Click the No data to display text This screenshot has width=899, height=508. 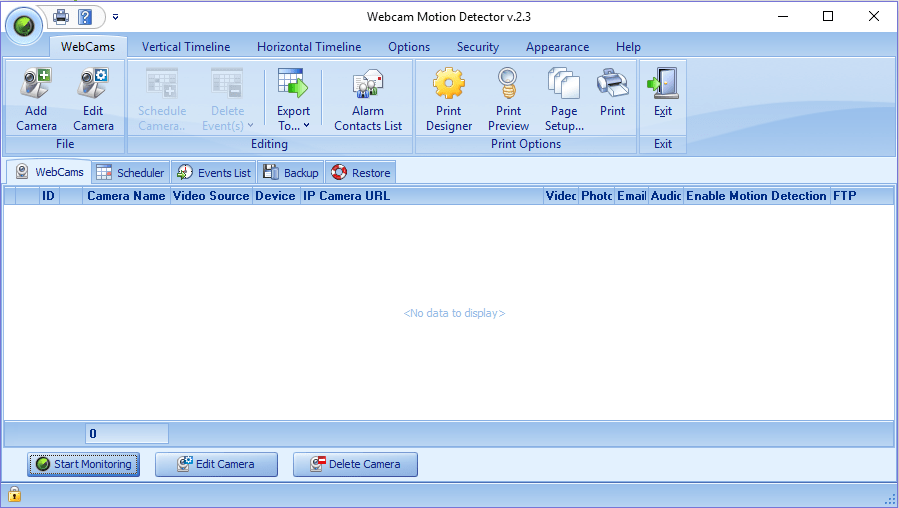[454, 313]
